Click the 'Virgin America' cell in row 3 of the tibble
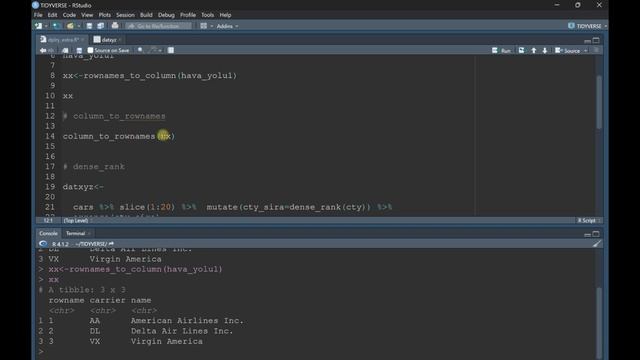640x360 pixels. click(x=167, y=341)
